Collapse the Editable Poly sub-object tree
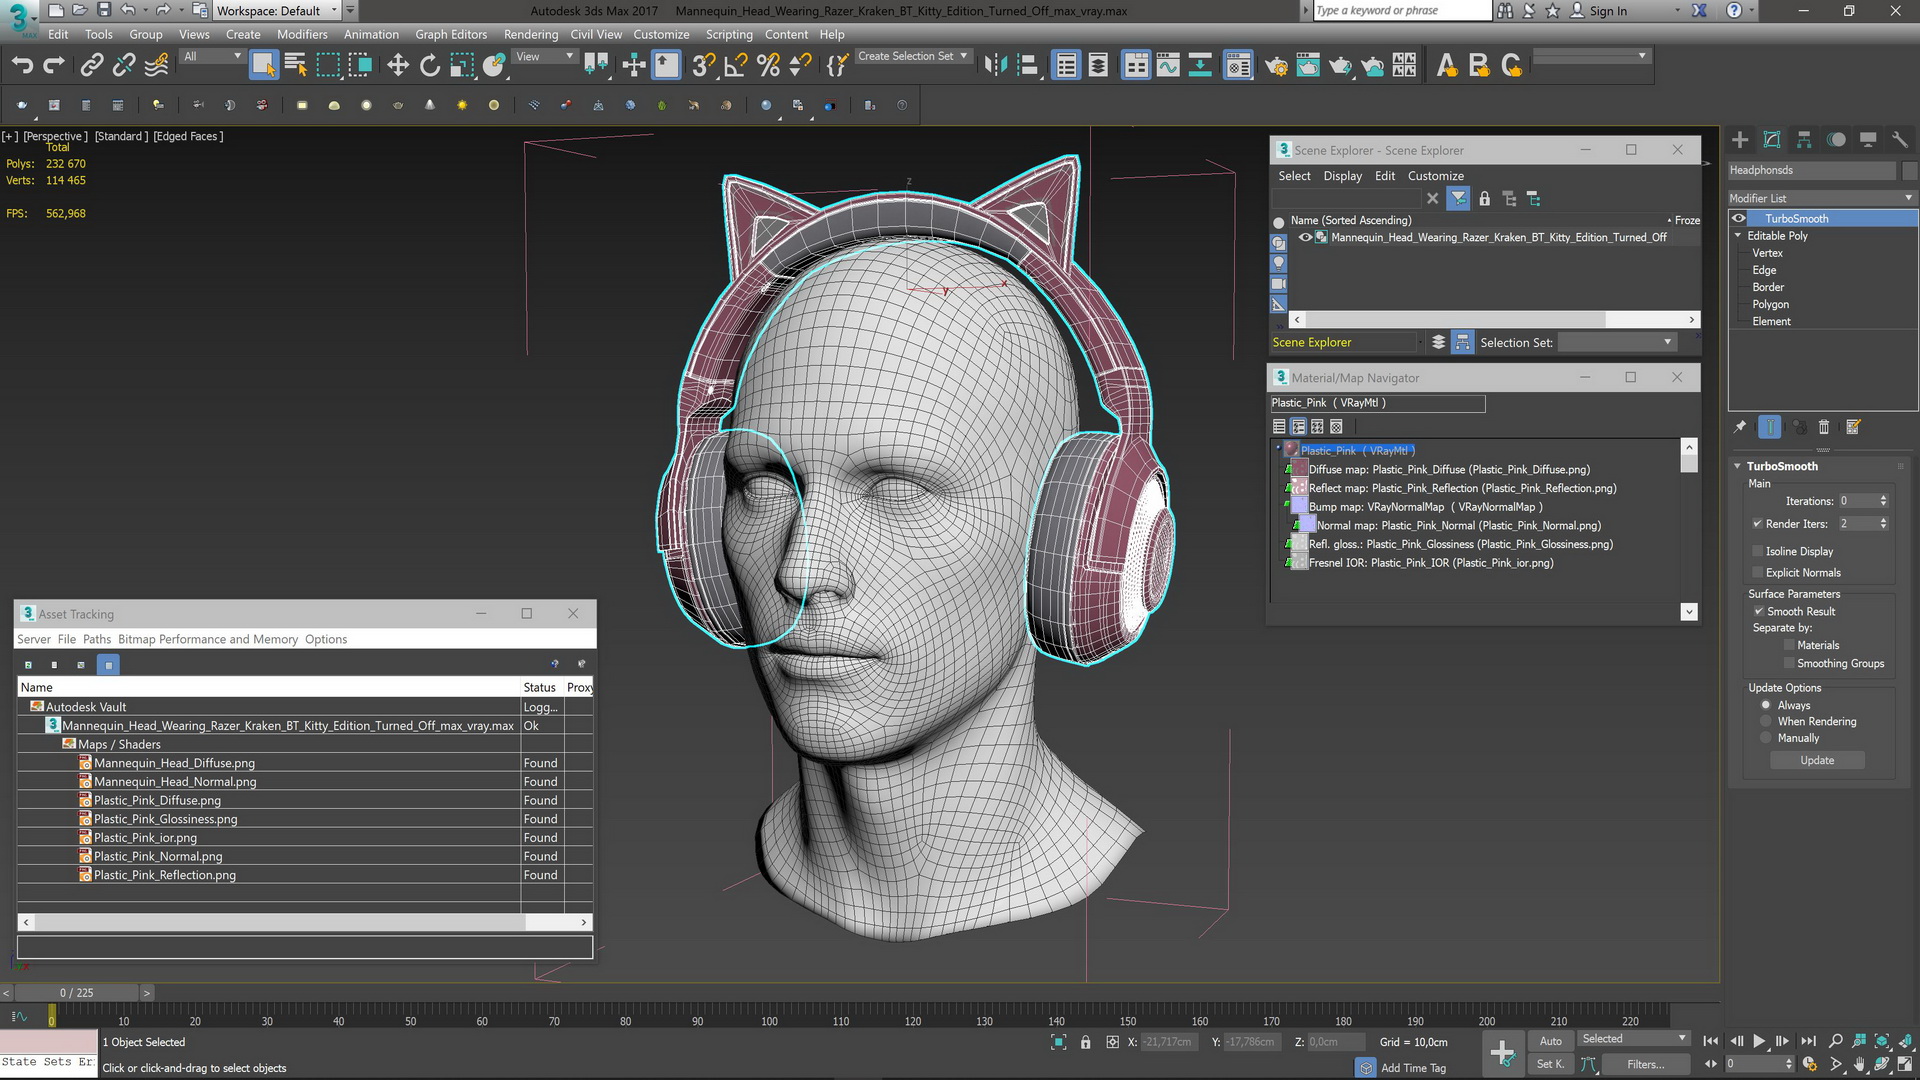1920x1080 pixels. tap(1738, 236)
